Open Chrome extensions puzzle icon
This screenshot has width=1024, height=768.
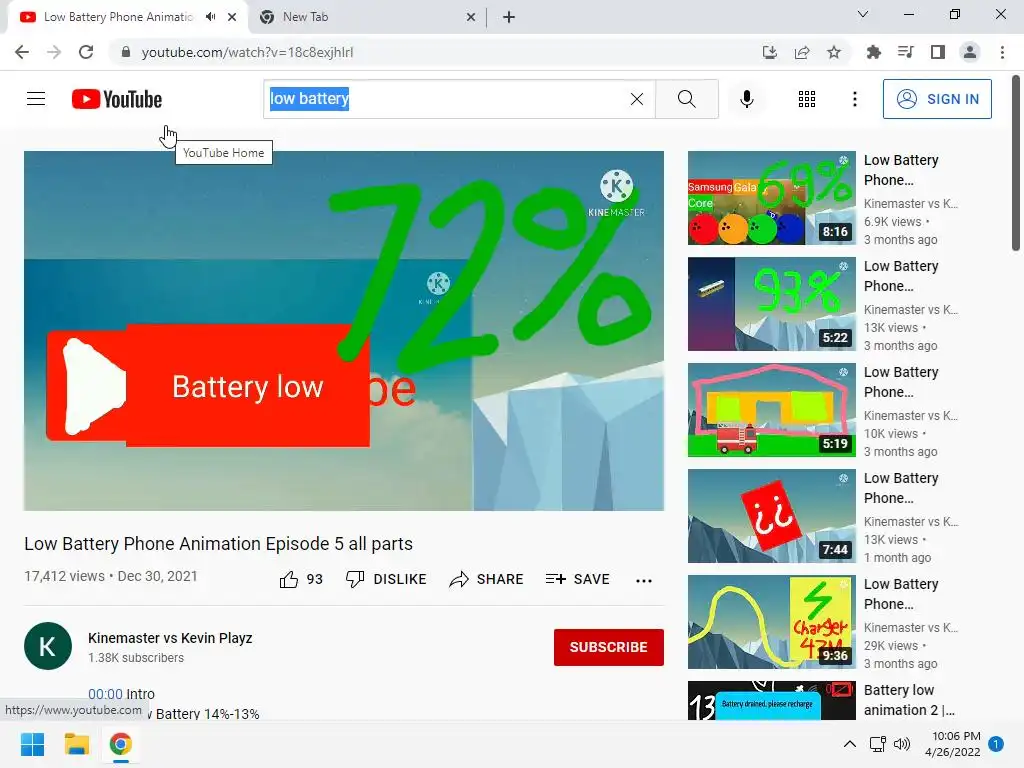(874, 52)
